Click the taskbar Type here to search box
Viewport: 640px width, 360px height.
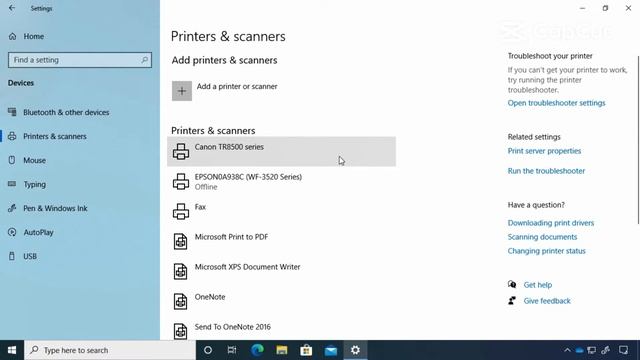point(110,350)
